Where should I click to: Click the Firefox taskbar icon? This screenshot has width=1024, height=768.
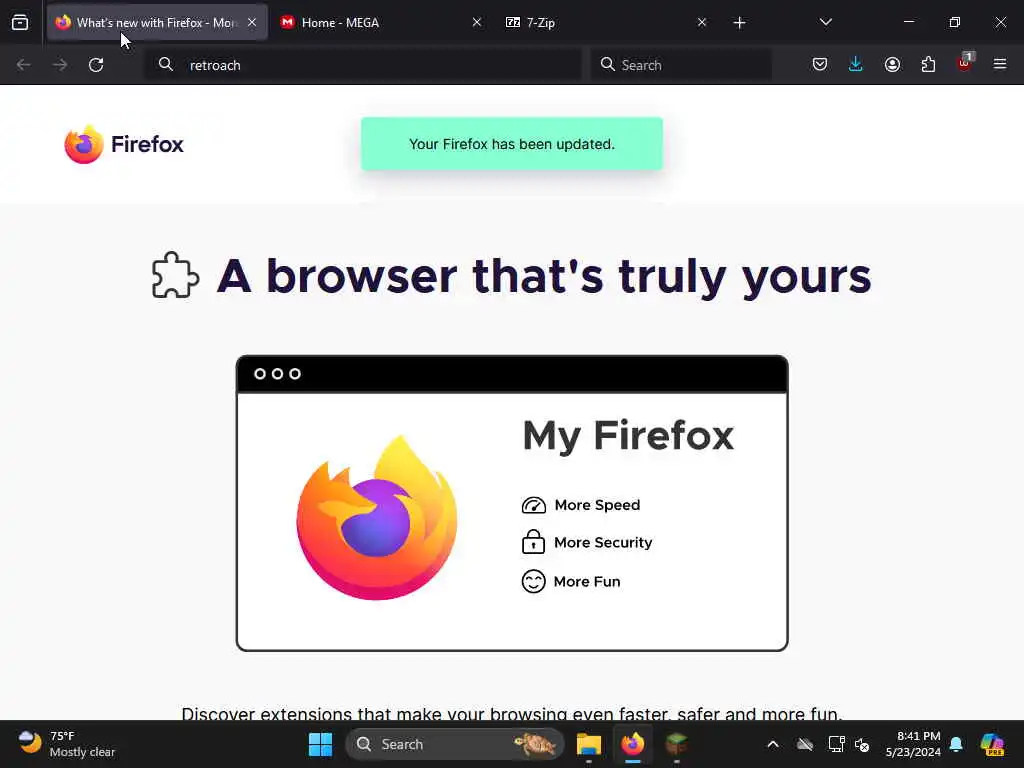point(632,744)
